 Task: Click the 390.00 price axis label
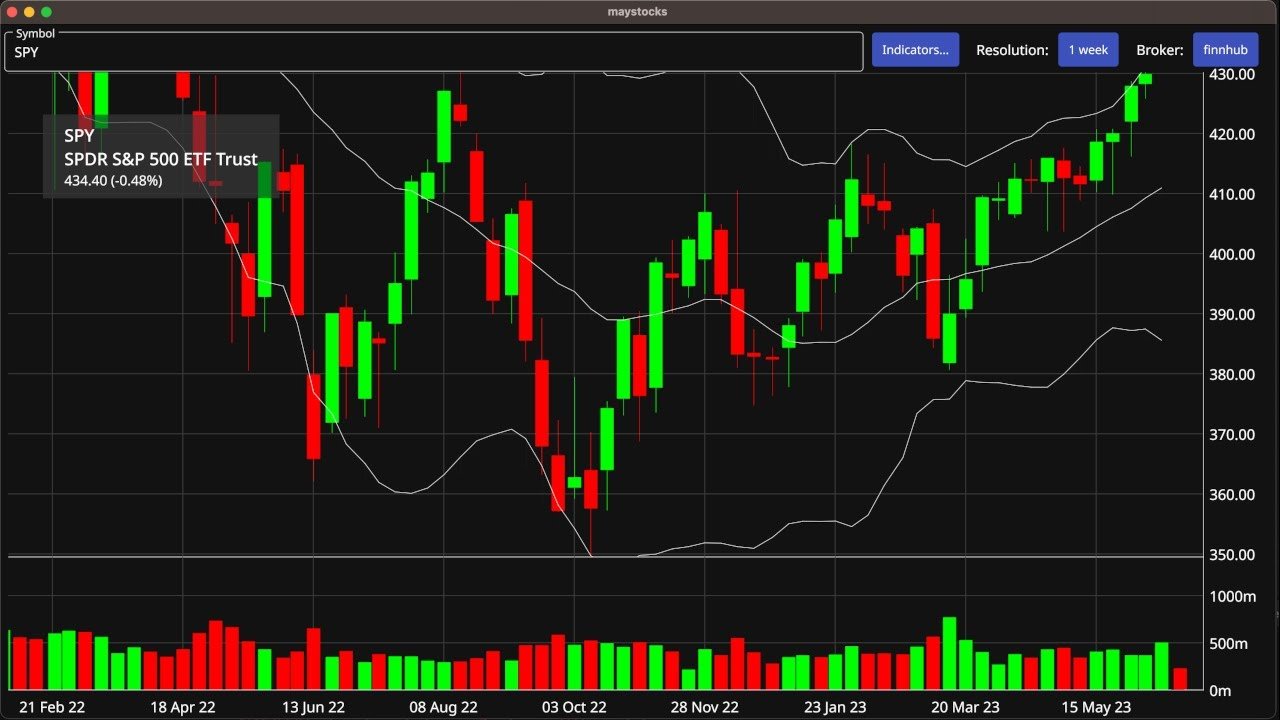[x=1230, y=314]
